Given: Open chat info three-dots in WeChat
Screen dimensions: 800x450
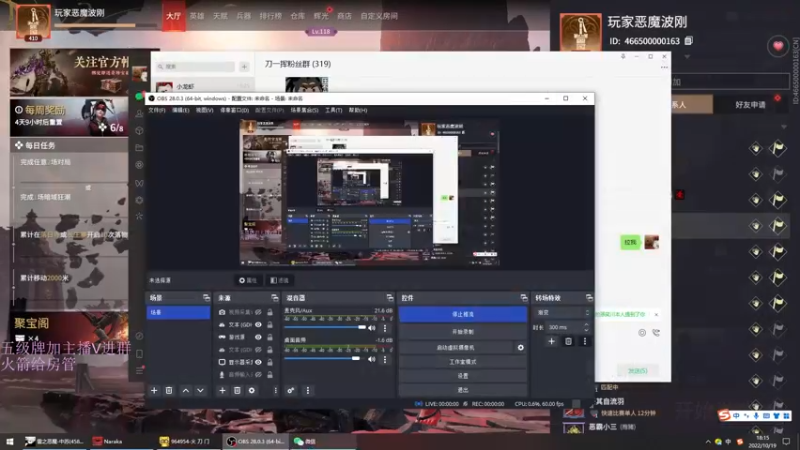Looking at the screenshot, I should click(x=664, y=67).
